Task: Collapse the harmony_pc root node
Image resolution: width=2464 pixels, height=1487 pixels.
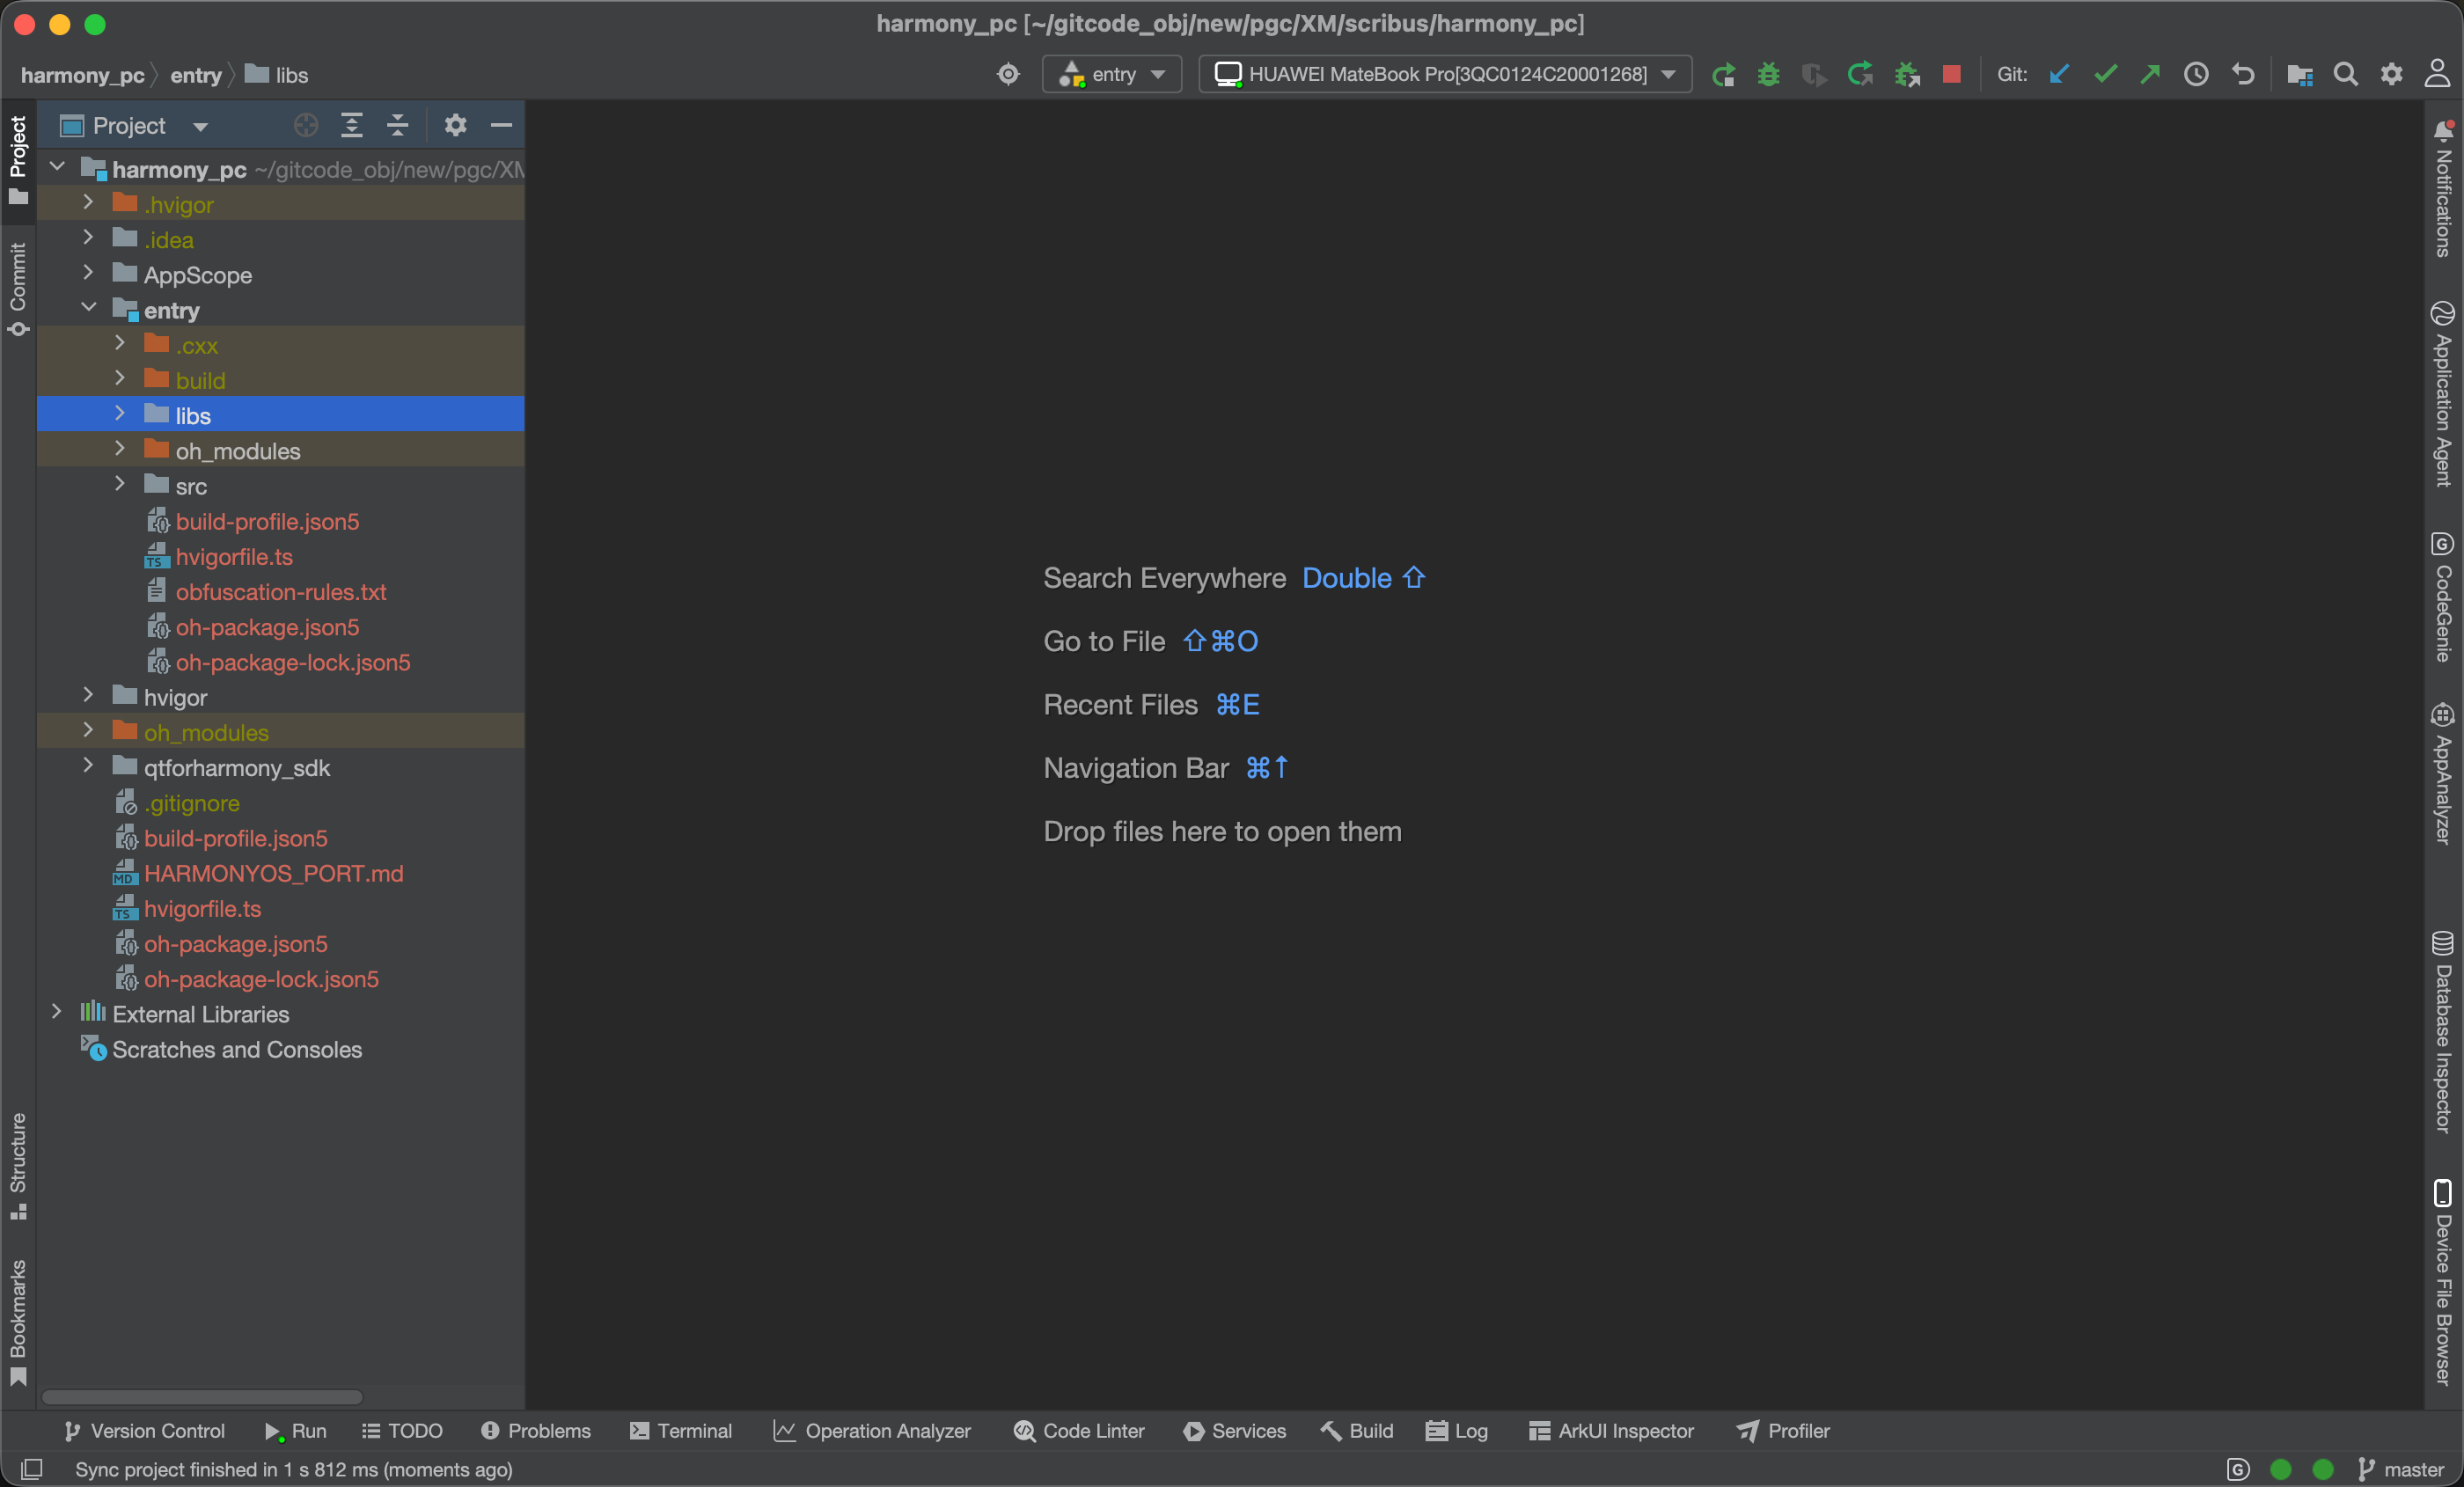Action: pos(57,168)
